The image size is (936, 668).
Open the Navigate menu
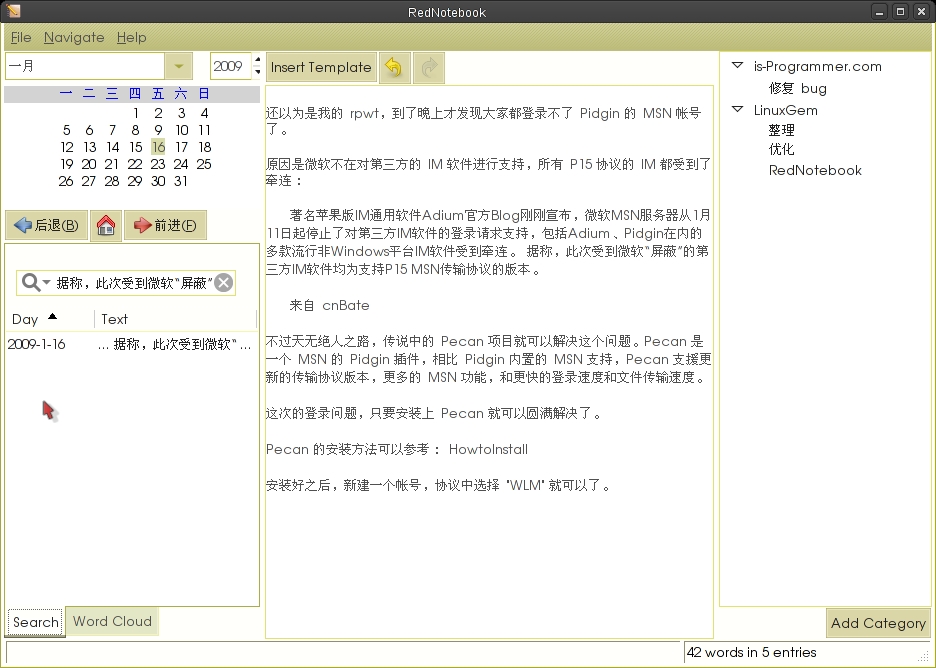[x=74, y=37]
